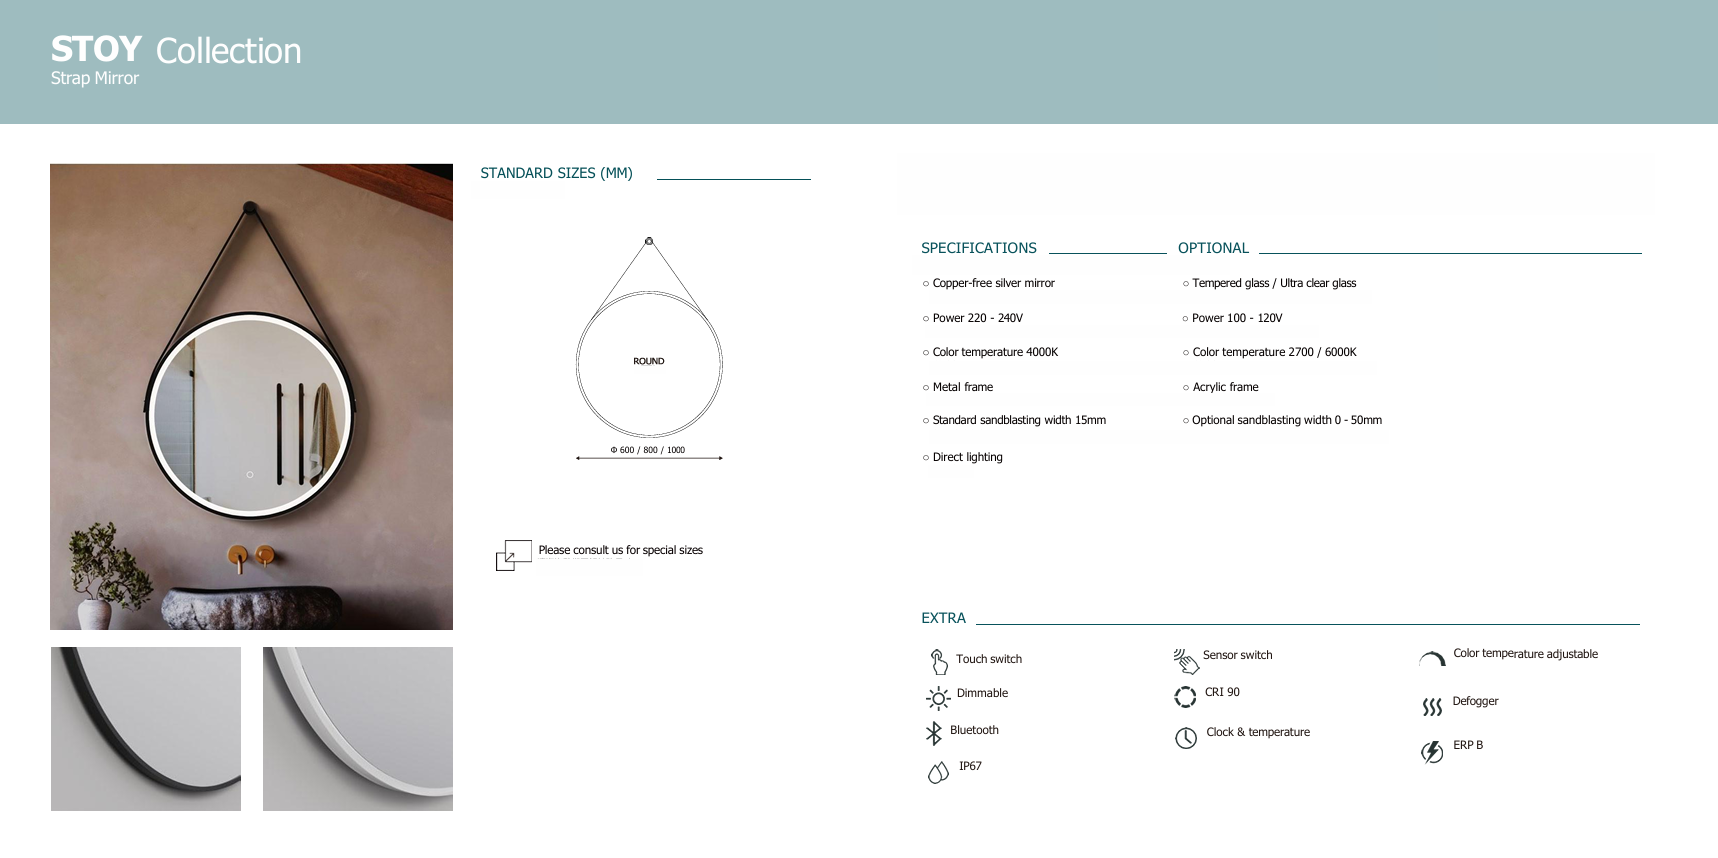Click the Color temperature adjustable arc icon
Screen dimensions: 1718x858
point(1432,658)
